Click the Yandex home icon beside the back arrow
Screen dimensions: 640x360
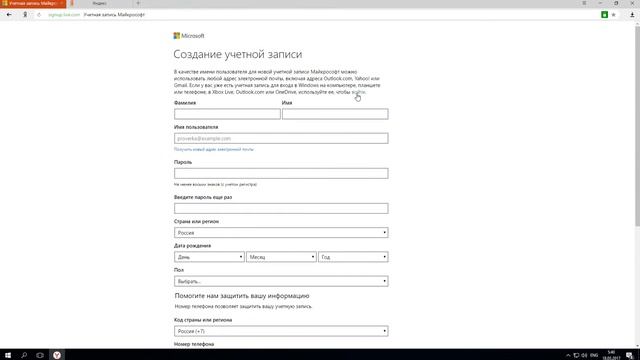(x=25, y=15)
